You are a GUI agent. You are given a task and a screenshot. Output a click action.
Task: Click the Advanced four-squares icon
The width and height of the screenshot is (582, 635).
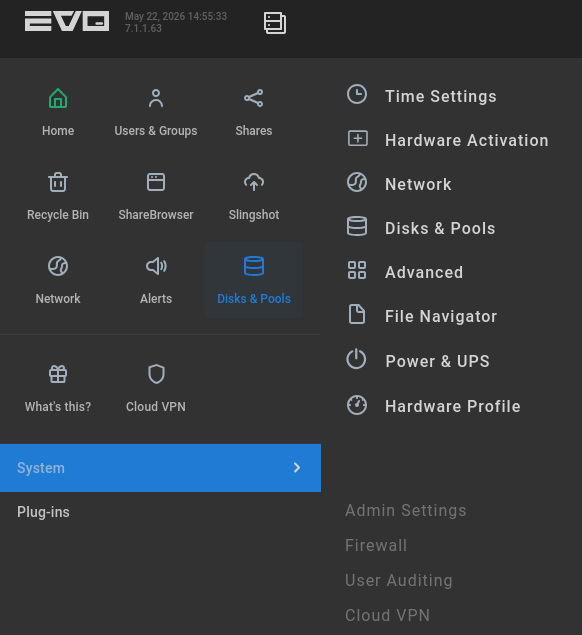(x=357, y=270)
